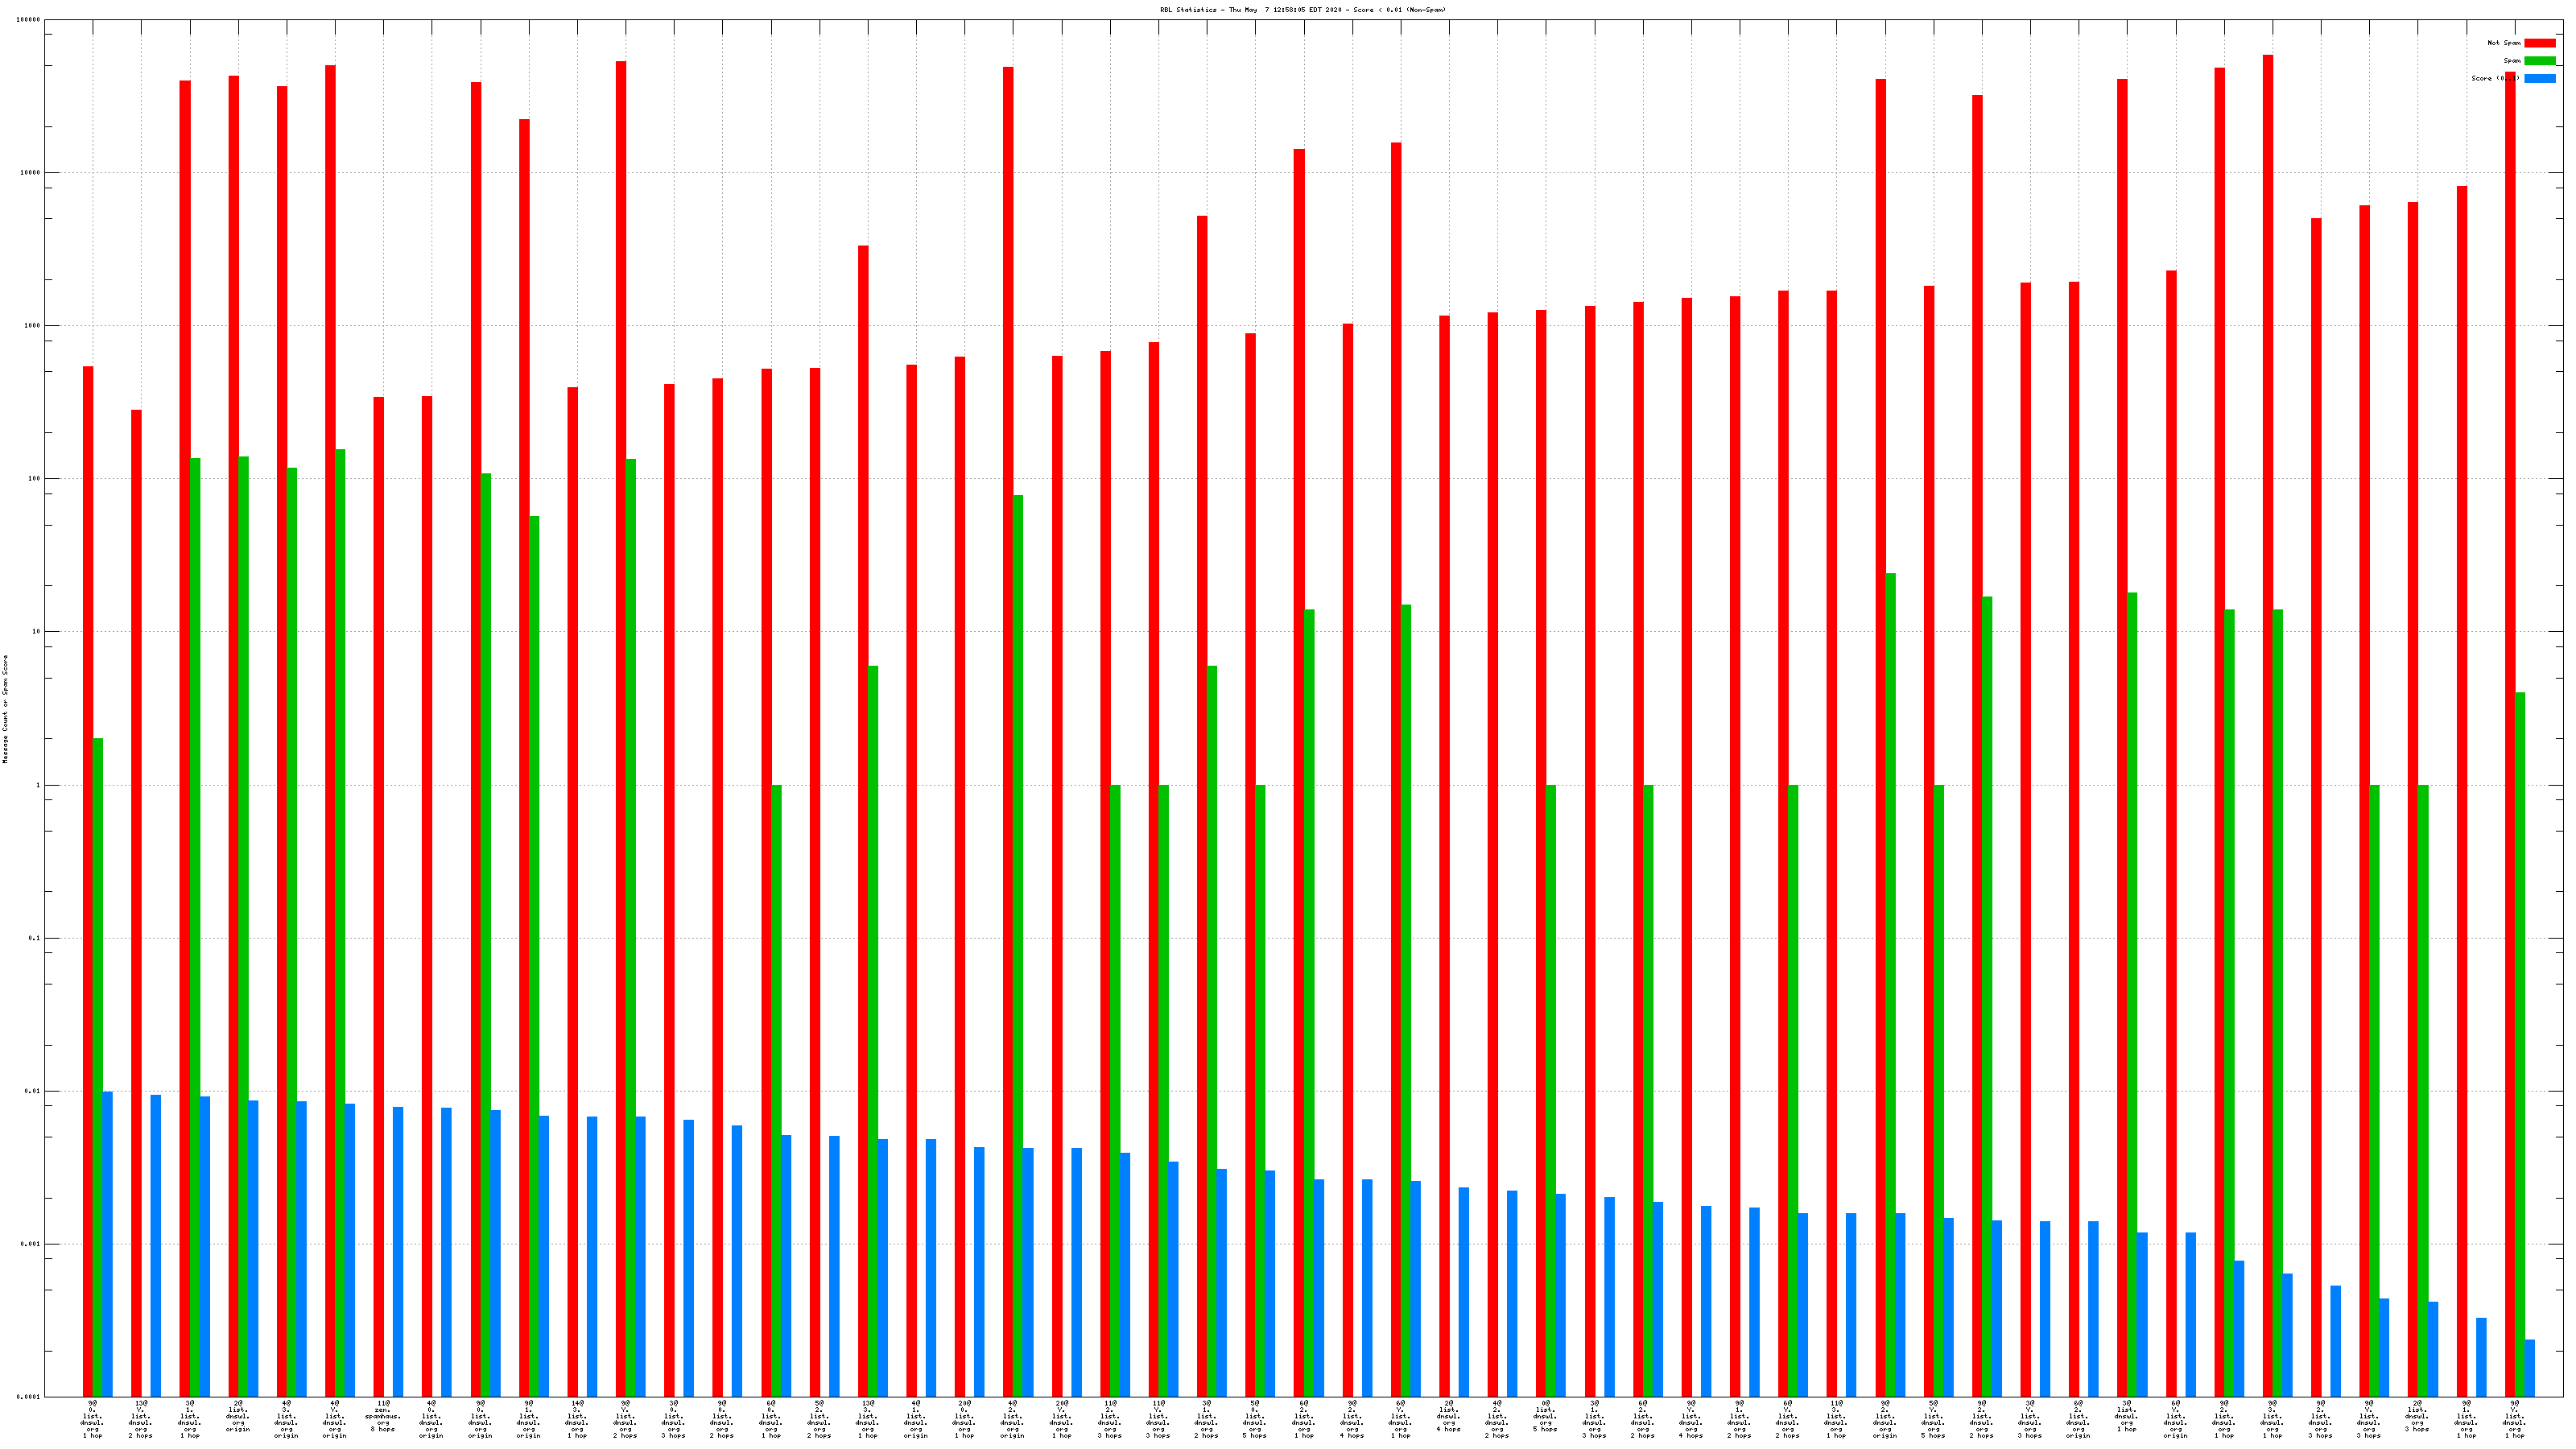Click the 0.1 y-axis tick label
This screenshot has height=1449, width=2576.
(35, 938)
